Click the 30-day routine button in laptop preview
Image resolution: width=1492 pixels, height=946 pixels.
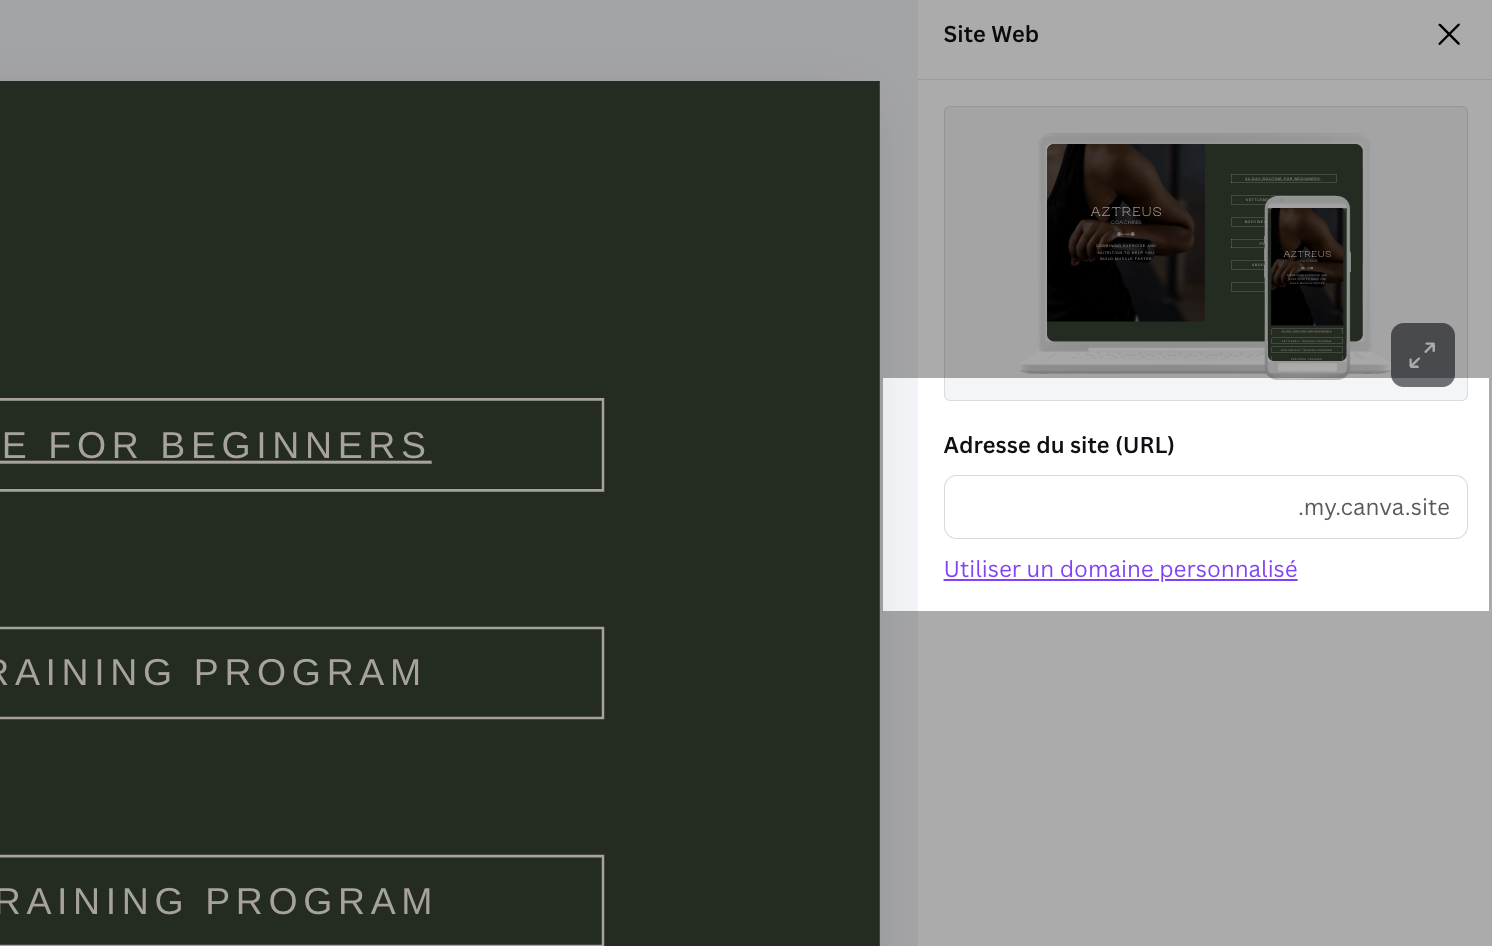1283,179
